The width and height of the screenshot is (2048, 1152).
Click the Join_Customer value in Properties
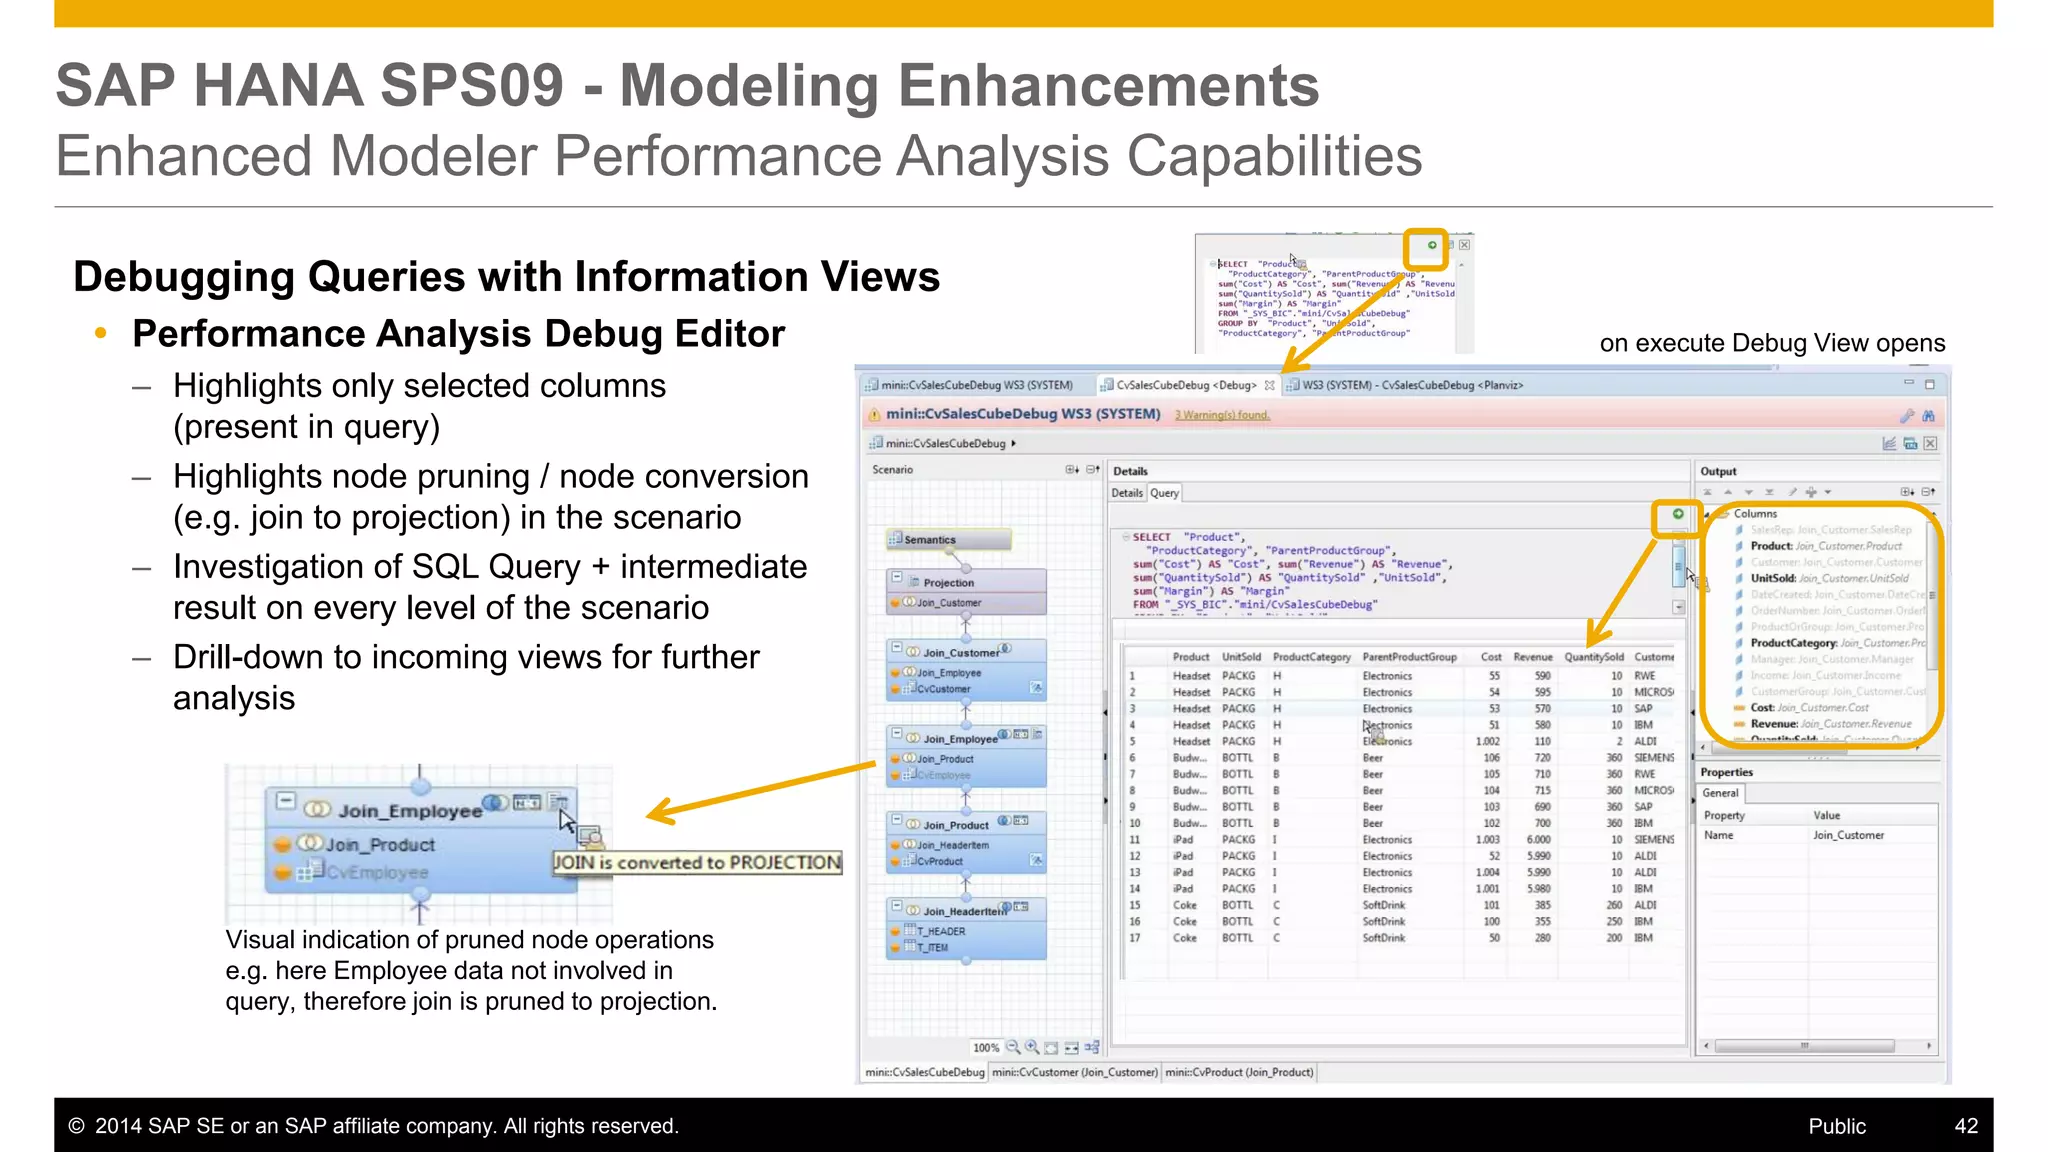coord(1848,835)
